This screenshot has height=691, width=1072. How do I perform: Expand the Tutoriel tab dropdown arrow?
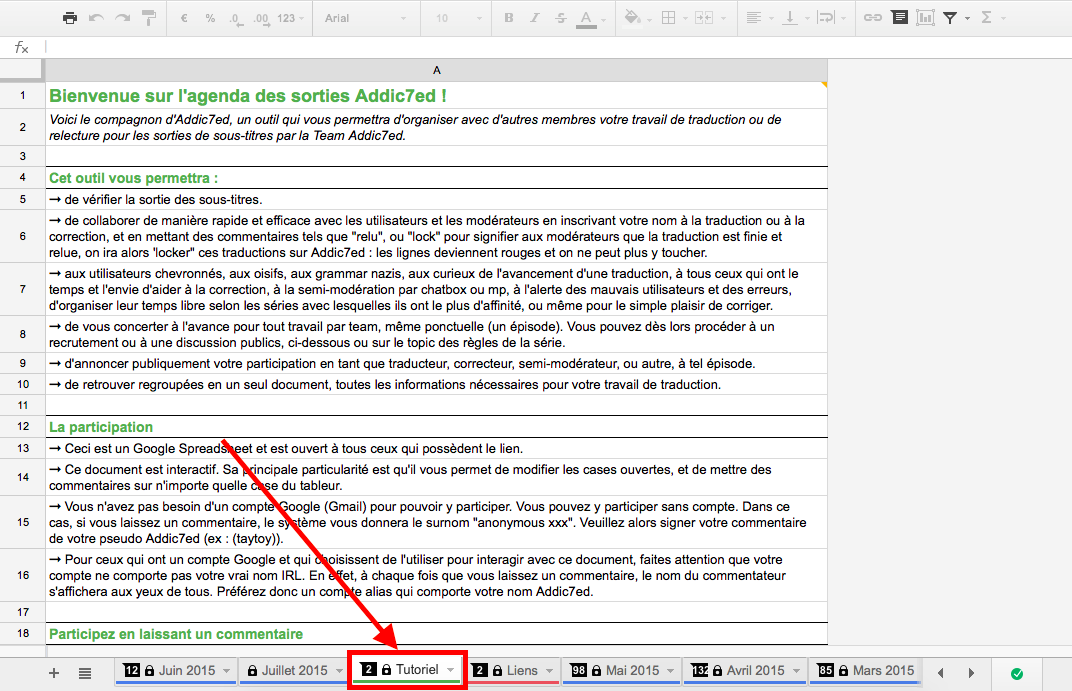pos(451,671)
